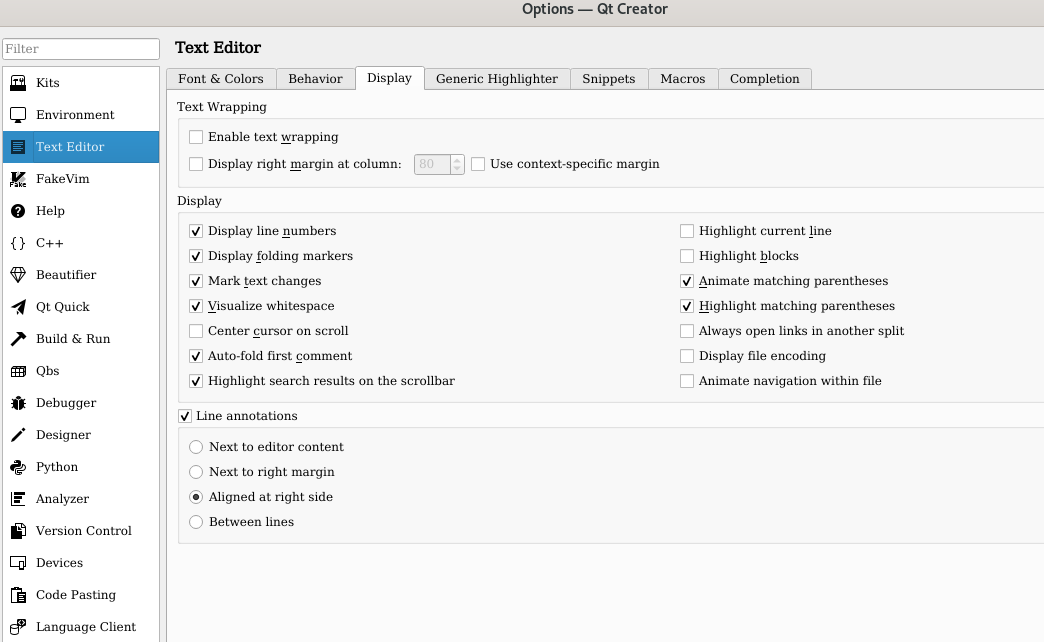Open Build & Run hammer icon

click(x=18, y=339)
